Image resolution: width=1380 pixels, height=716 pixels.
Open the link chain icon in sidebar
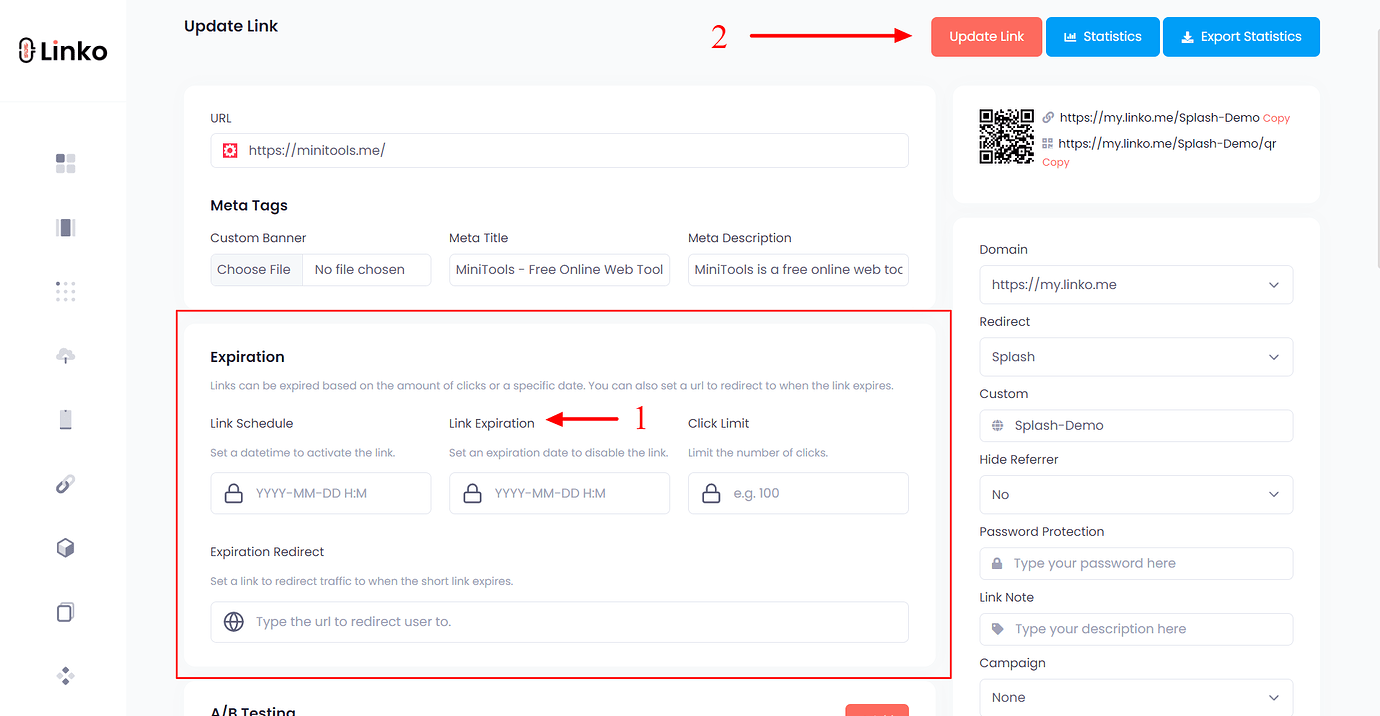(x=64, y=483)
